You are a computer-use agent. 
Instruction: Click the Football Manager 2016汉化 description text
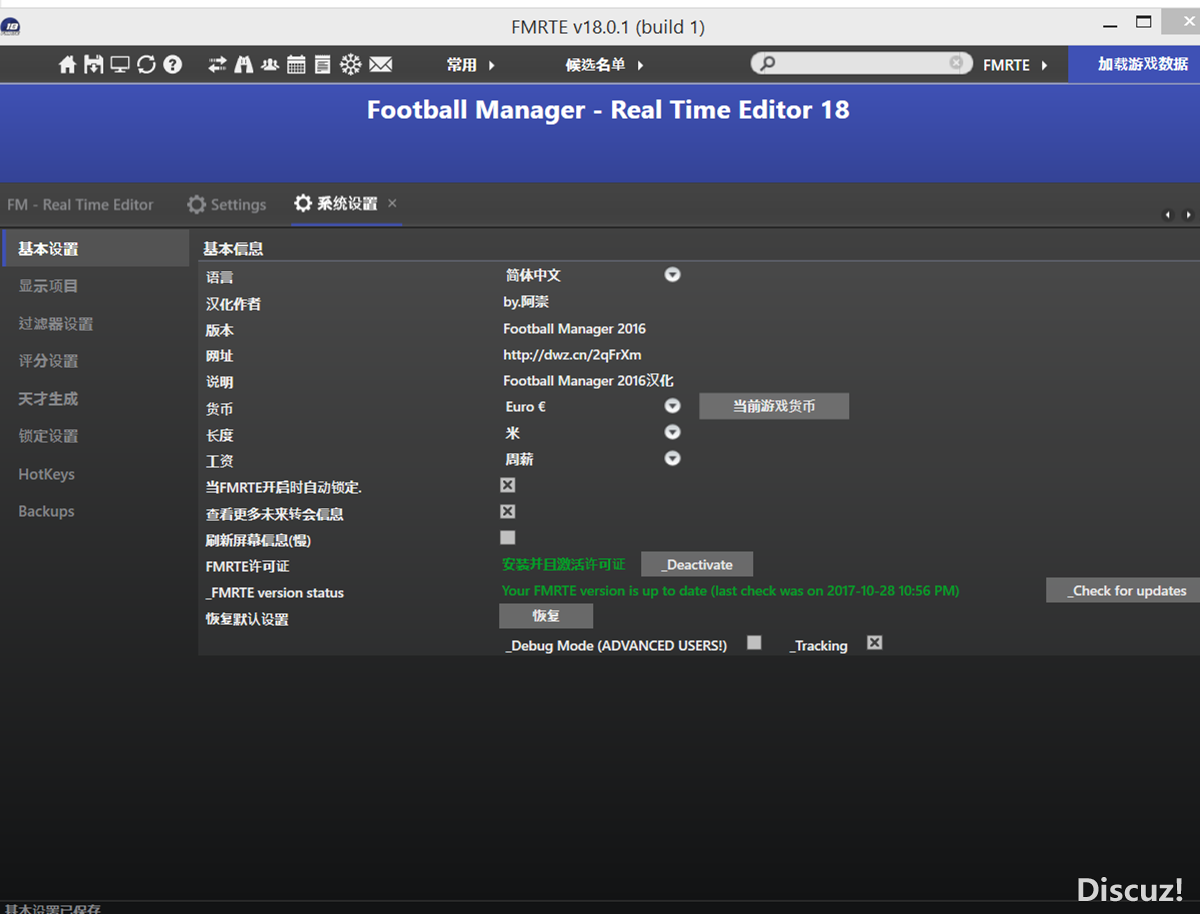[x=588, y=381]
